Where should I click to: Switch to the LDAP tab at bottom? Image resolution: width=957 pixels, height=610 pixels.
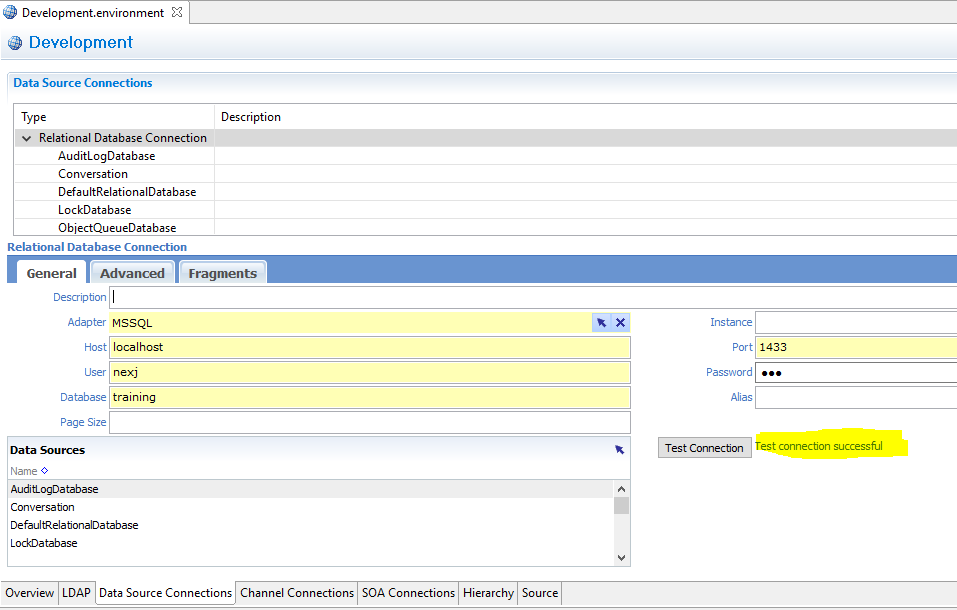coord(77,593)
